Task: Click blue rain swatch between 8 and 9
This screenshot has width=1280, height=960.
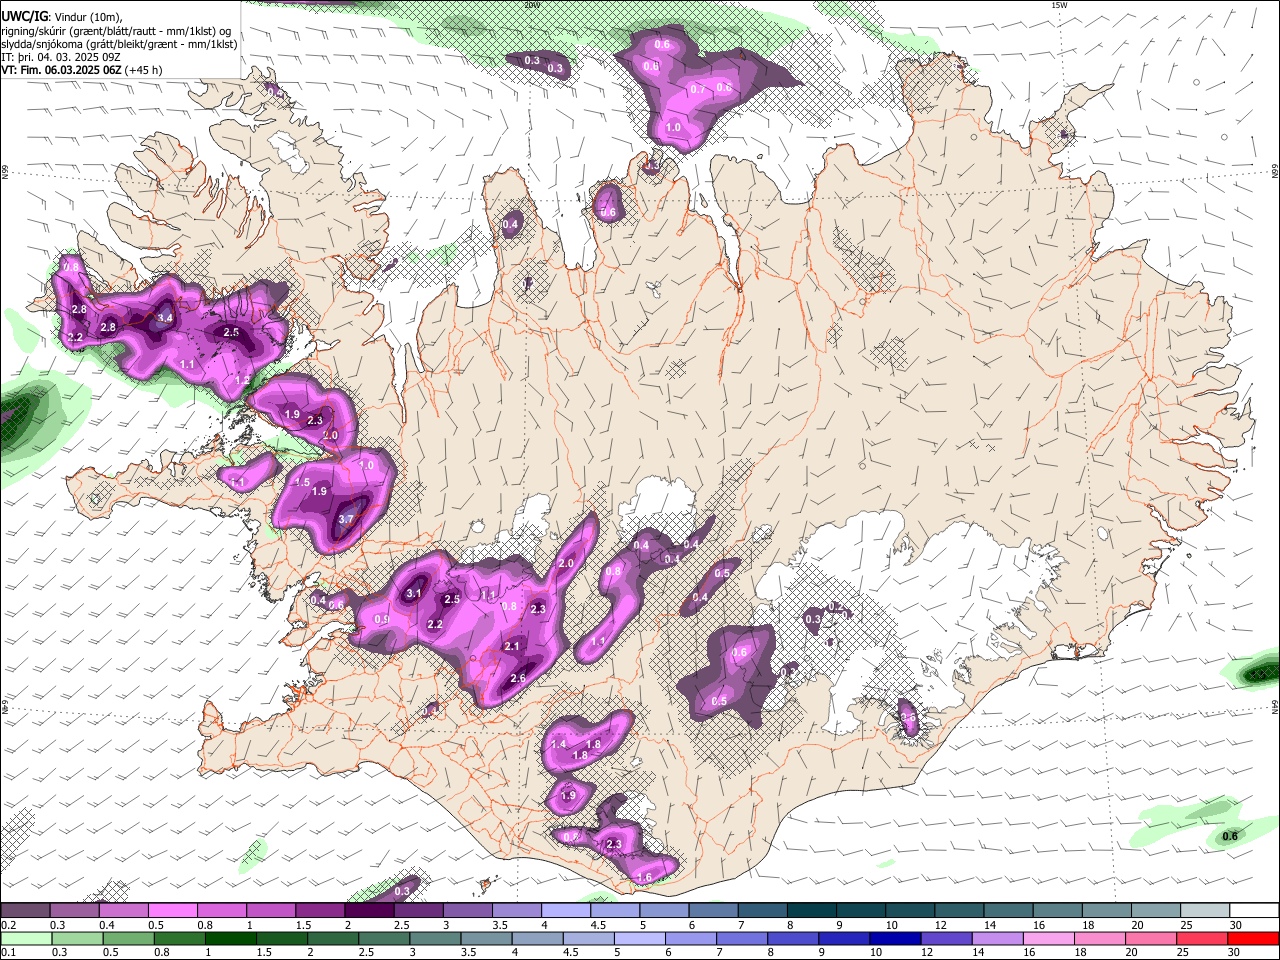Action: (793, 938)
